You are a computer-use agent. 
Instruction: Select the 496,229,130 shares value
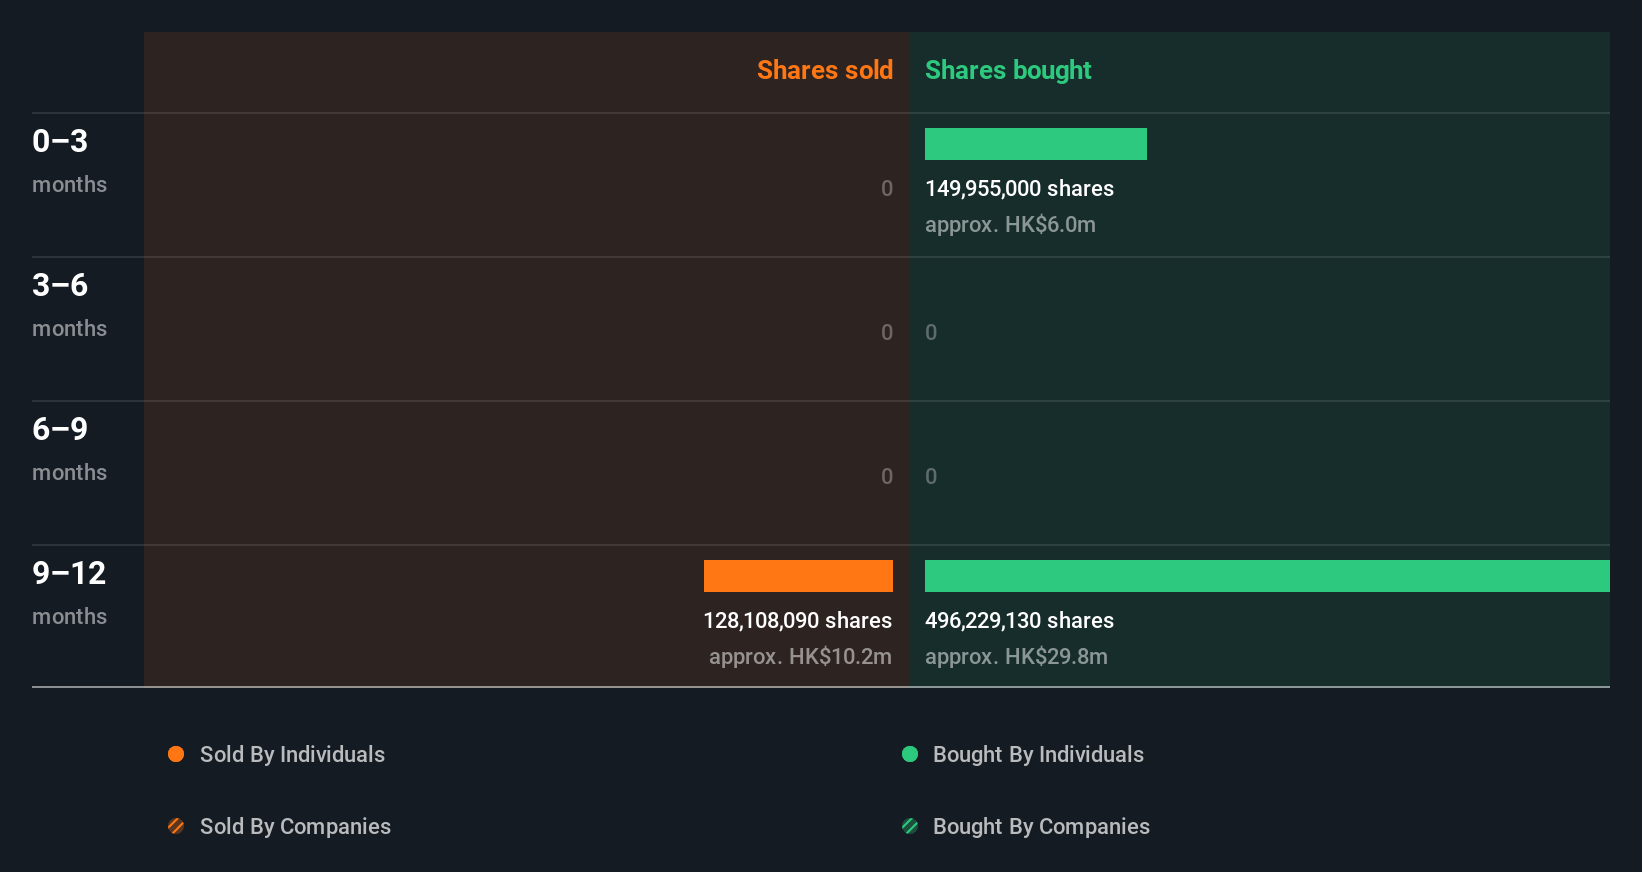pos(1019,621)
